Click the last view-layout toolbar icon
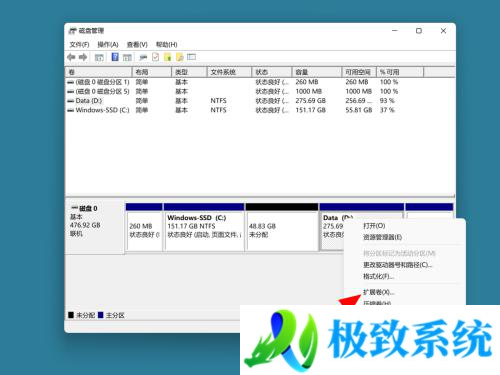 point(191,57)
